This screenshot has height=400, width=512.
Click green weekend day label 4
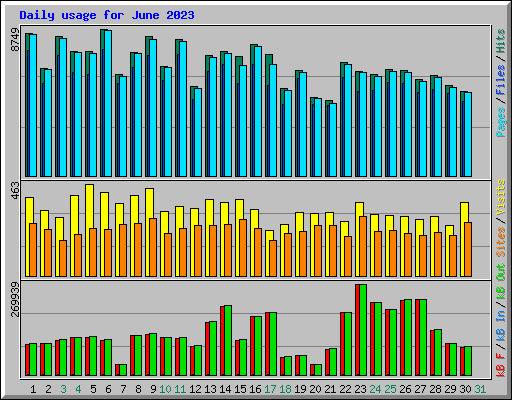tap(78, 389)
